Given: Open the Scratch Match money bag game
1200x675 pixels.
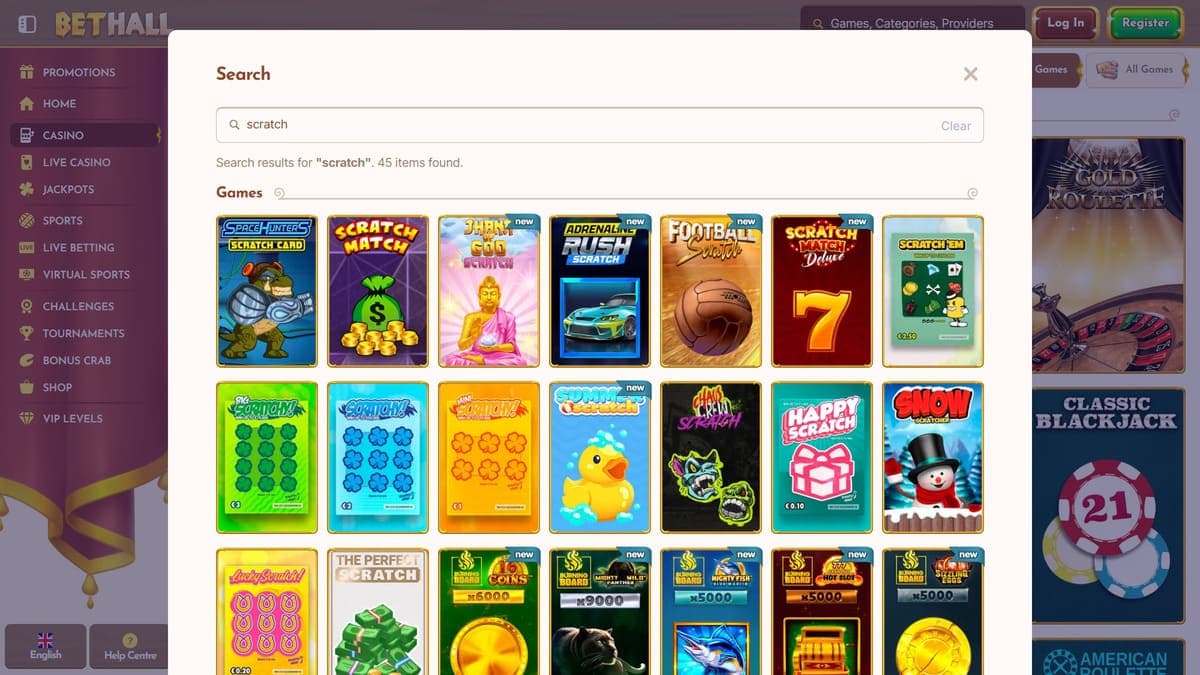Looking at the screenshot, I should pyautogui.click(x=378, y=291).
